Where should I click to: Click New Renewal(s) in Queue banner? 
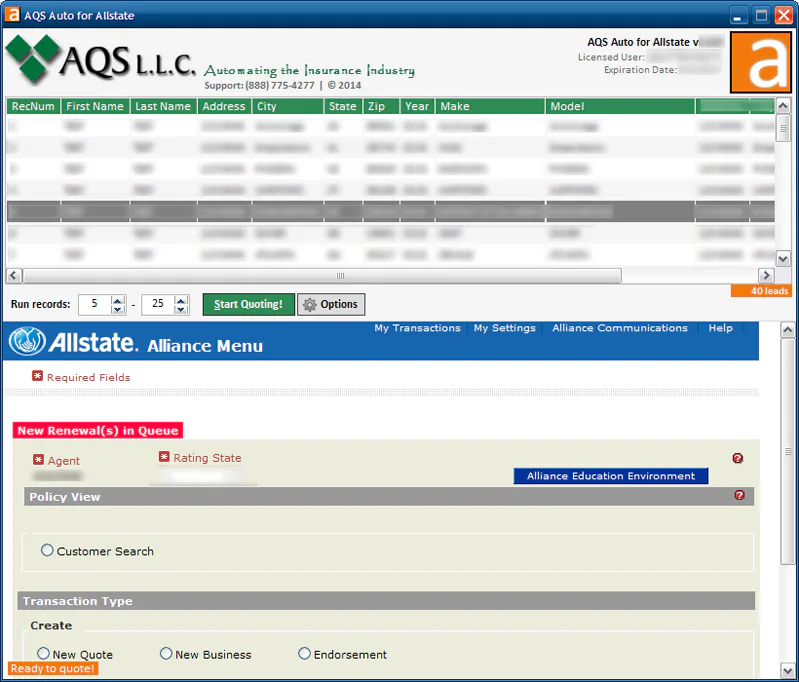[x=98, y=431]
